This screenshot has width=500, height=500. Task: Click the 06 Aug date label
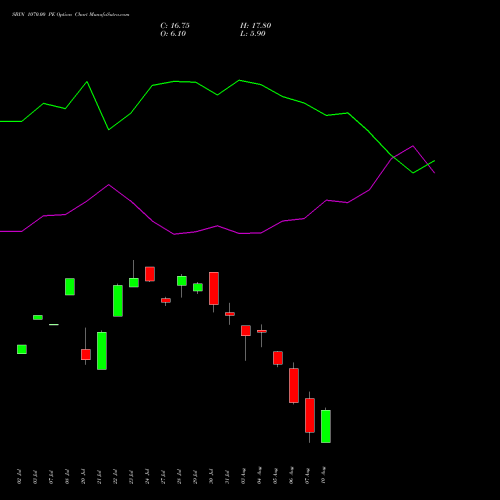291,476
